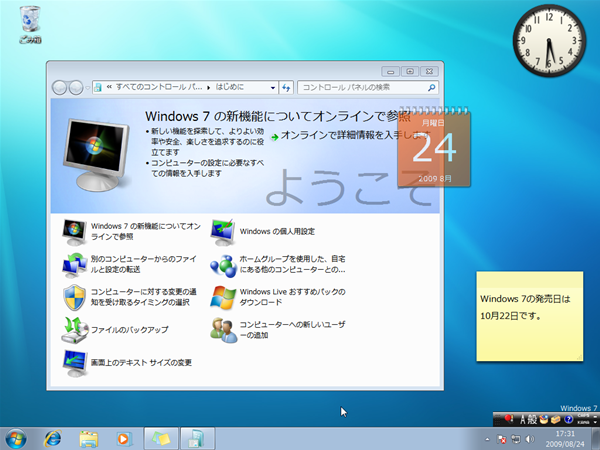Click the すべてのコントロール パ... breadcrumb
The image size is (600, 450).
tap(159, 87)
